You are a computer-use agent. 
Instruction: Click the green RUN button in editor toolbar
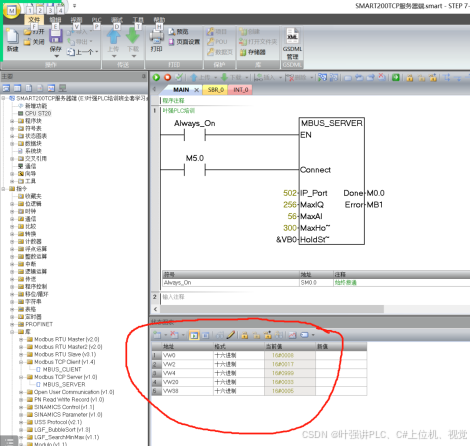[156, 78]
